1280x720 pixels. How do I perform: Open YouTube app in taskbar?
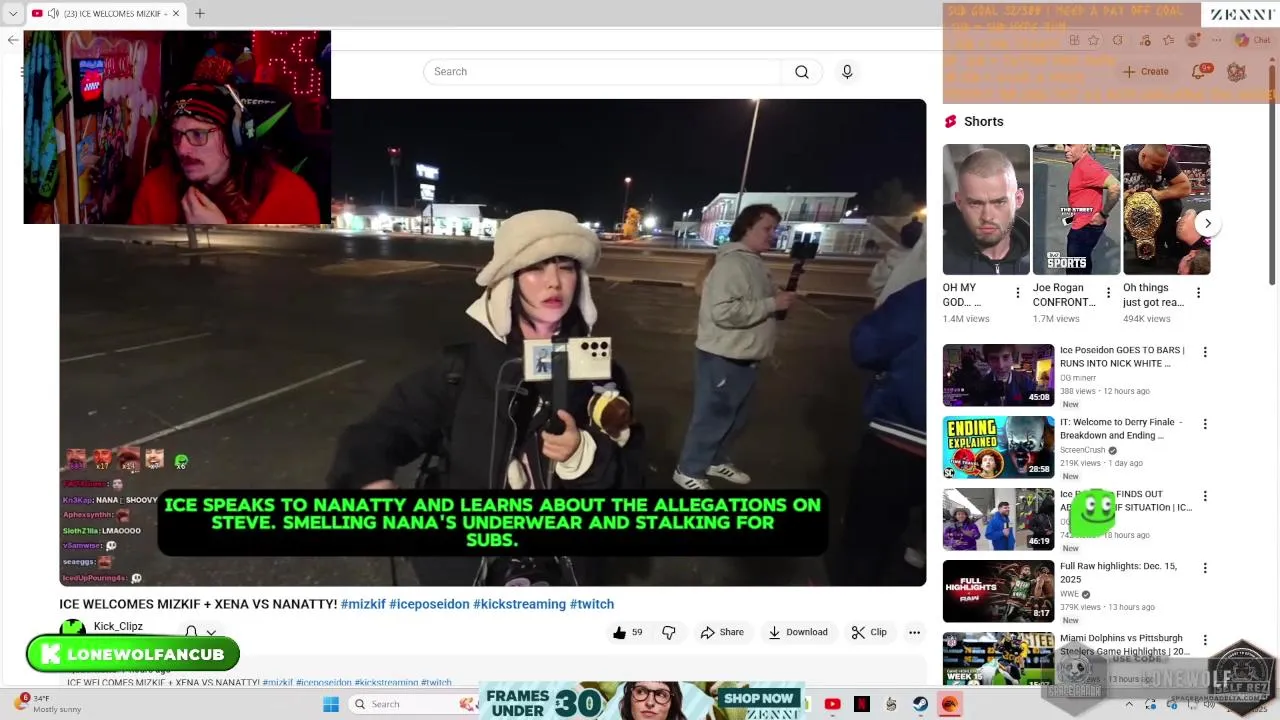832,704
